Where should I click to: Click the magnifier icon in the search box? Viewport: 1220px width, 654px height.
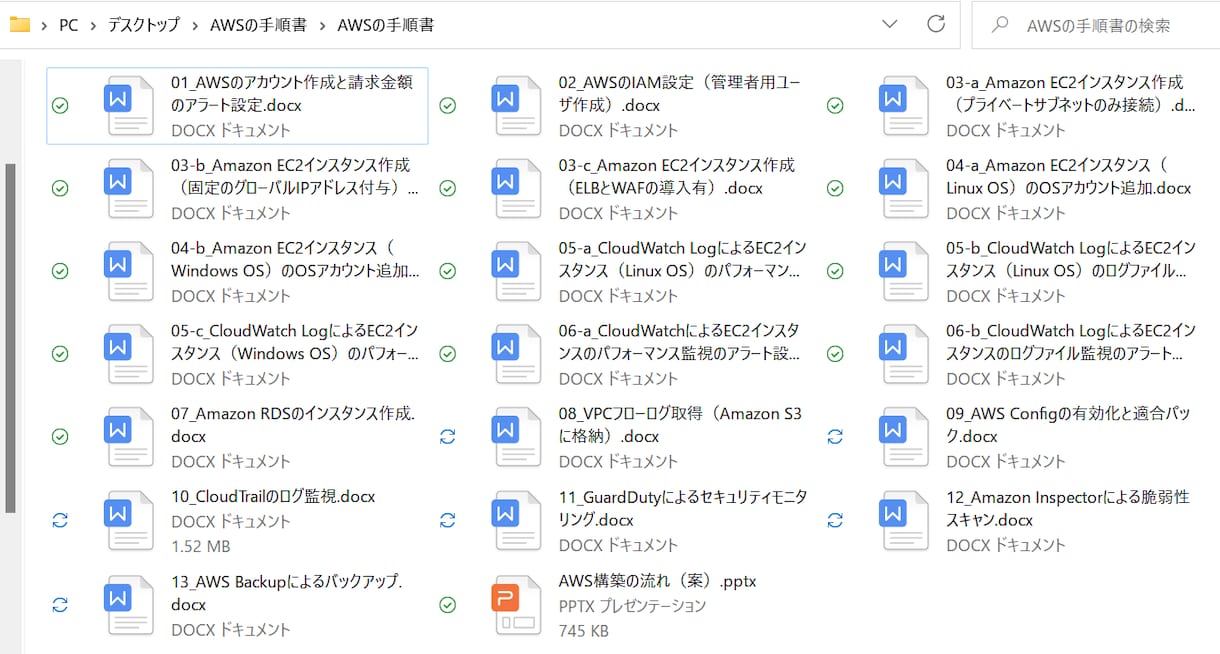point(999,25)
